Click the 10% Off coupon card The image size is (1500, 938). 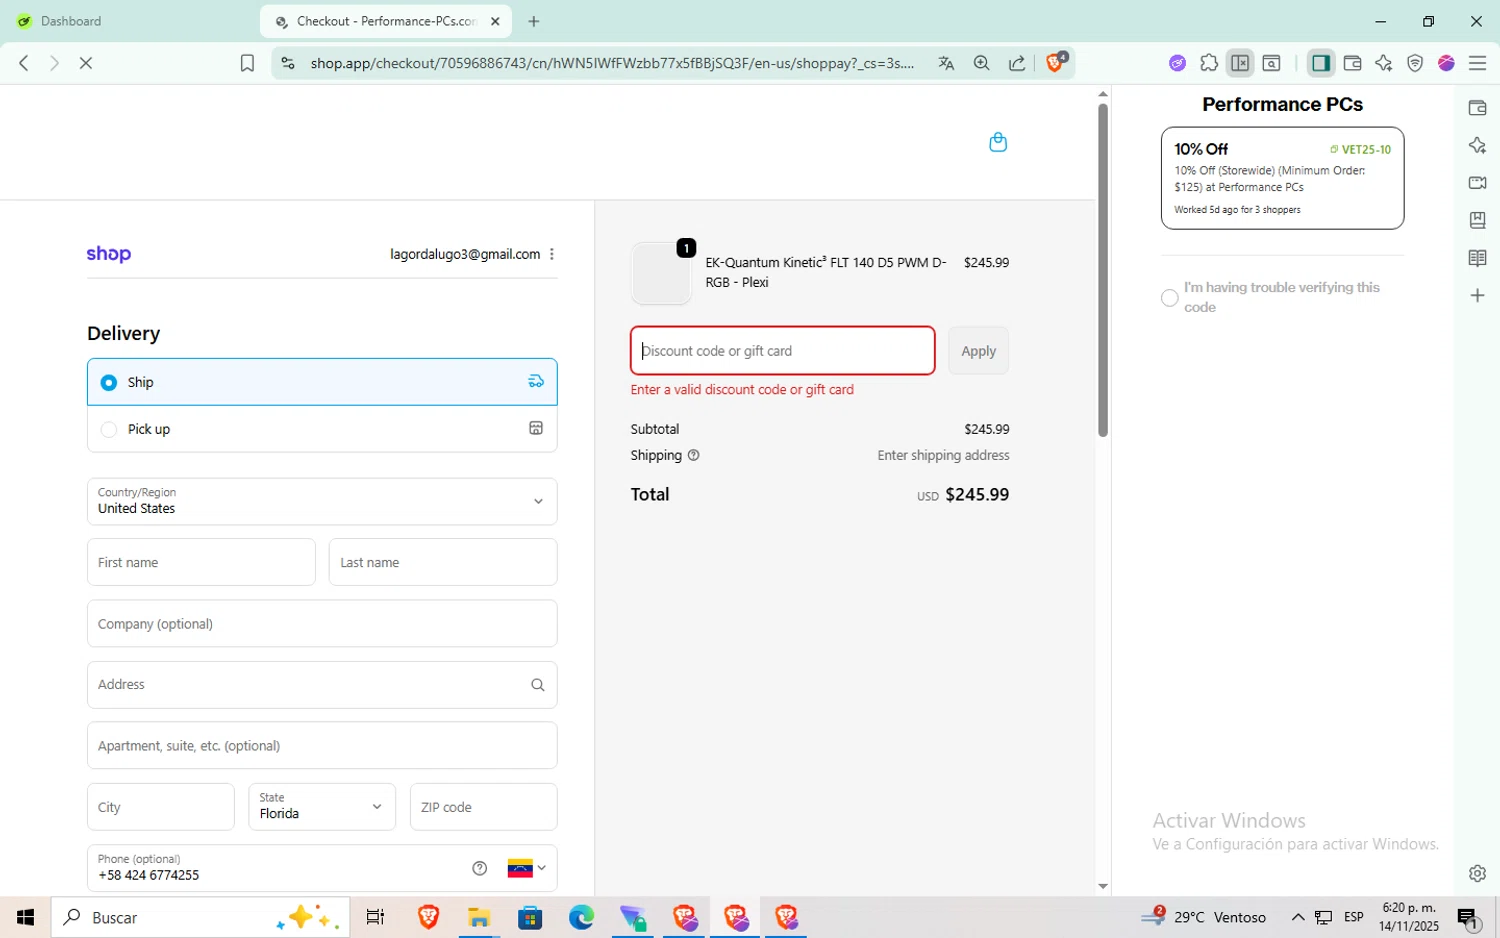[1282, 178]
